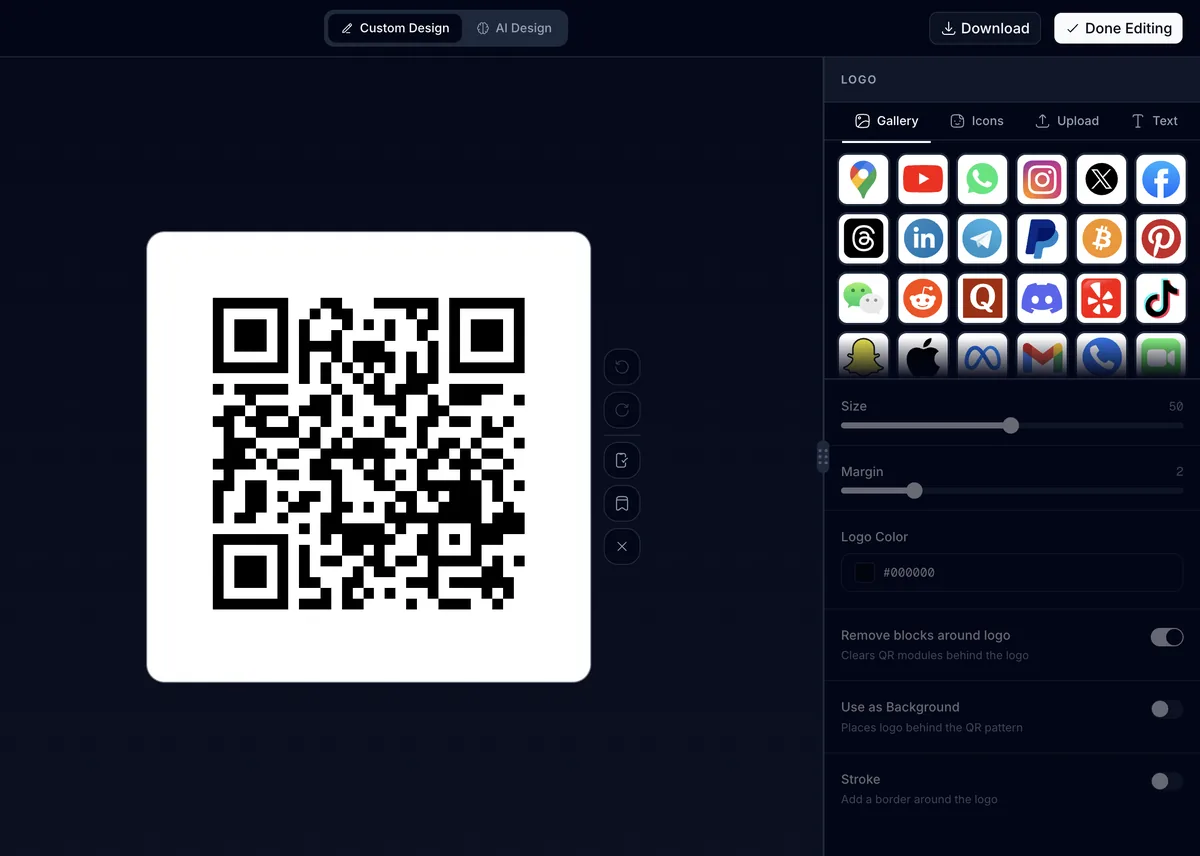The image size is (1200, 856).
Task: Click the panel divider grip handle
Action: click(x=823, y=457)
